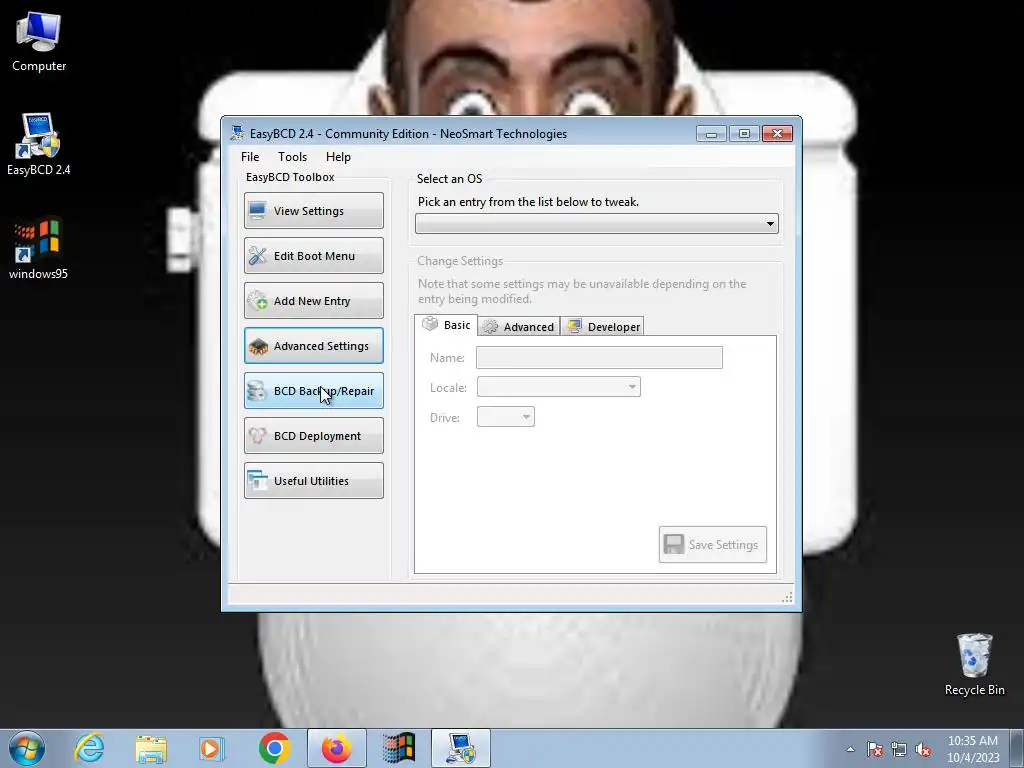This screenshot has height=768, width=1024.
Task: Open View Settings in EasyBCD toolbox
Action: tap(313, 210)
